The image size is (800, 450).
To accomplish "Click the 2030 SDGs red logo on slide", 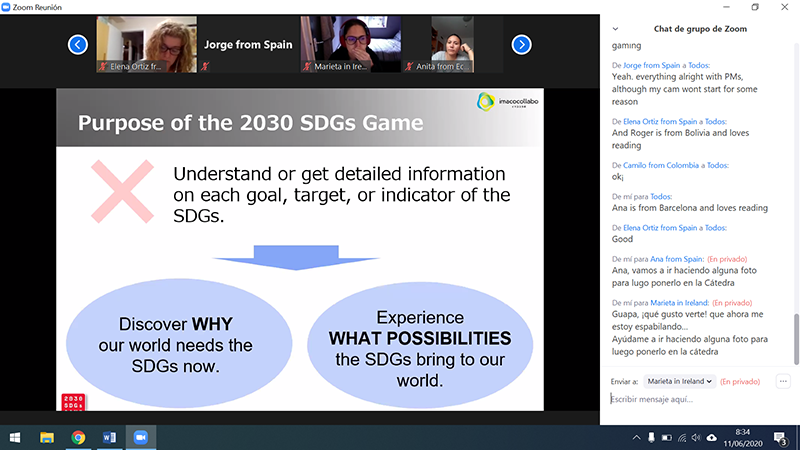I will click(73, 402).
